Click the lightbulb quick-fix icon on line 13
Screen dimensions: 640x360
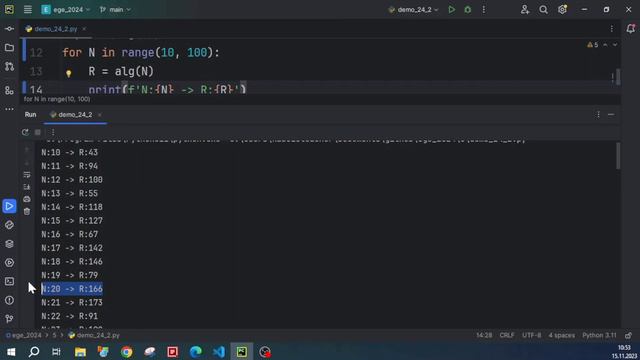tap(69, 73)
